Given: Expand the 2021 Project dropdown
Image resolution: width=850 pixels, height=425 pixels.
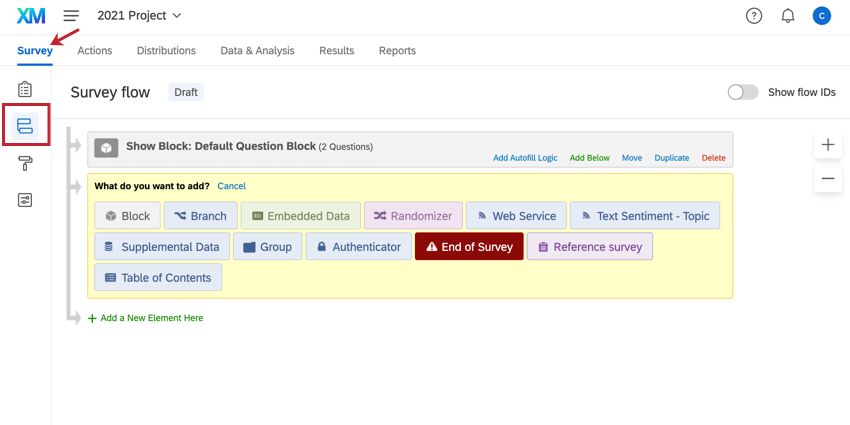Looking at the screenshot, I should click(x=140, y=16).
